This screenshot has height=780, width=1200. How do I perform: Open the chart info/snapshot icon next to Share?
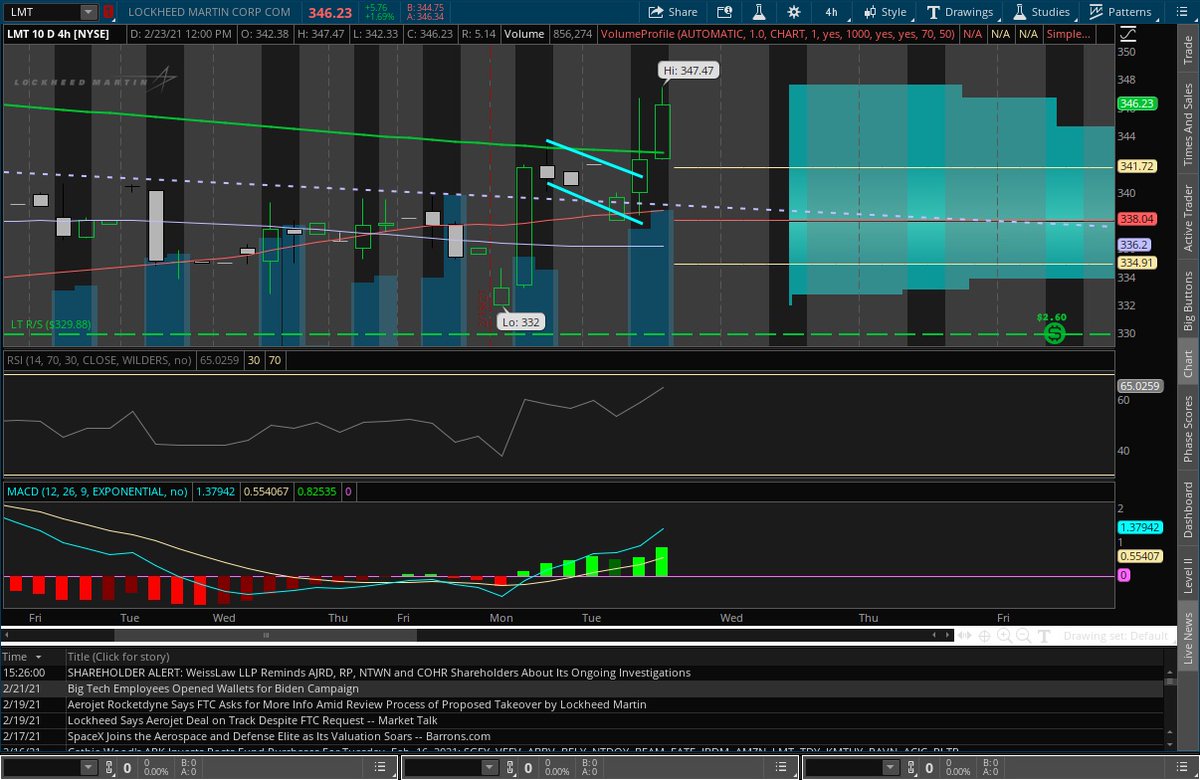point(724,12)
